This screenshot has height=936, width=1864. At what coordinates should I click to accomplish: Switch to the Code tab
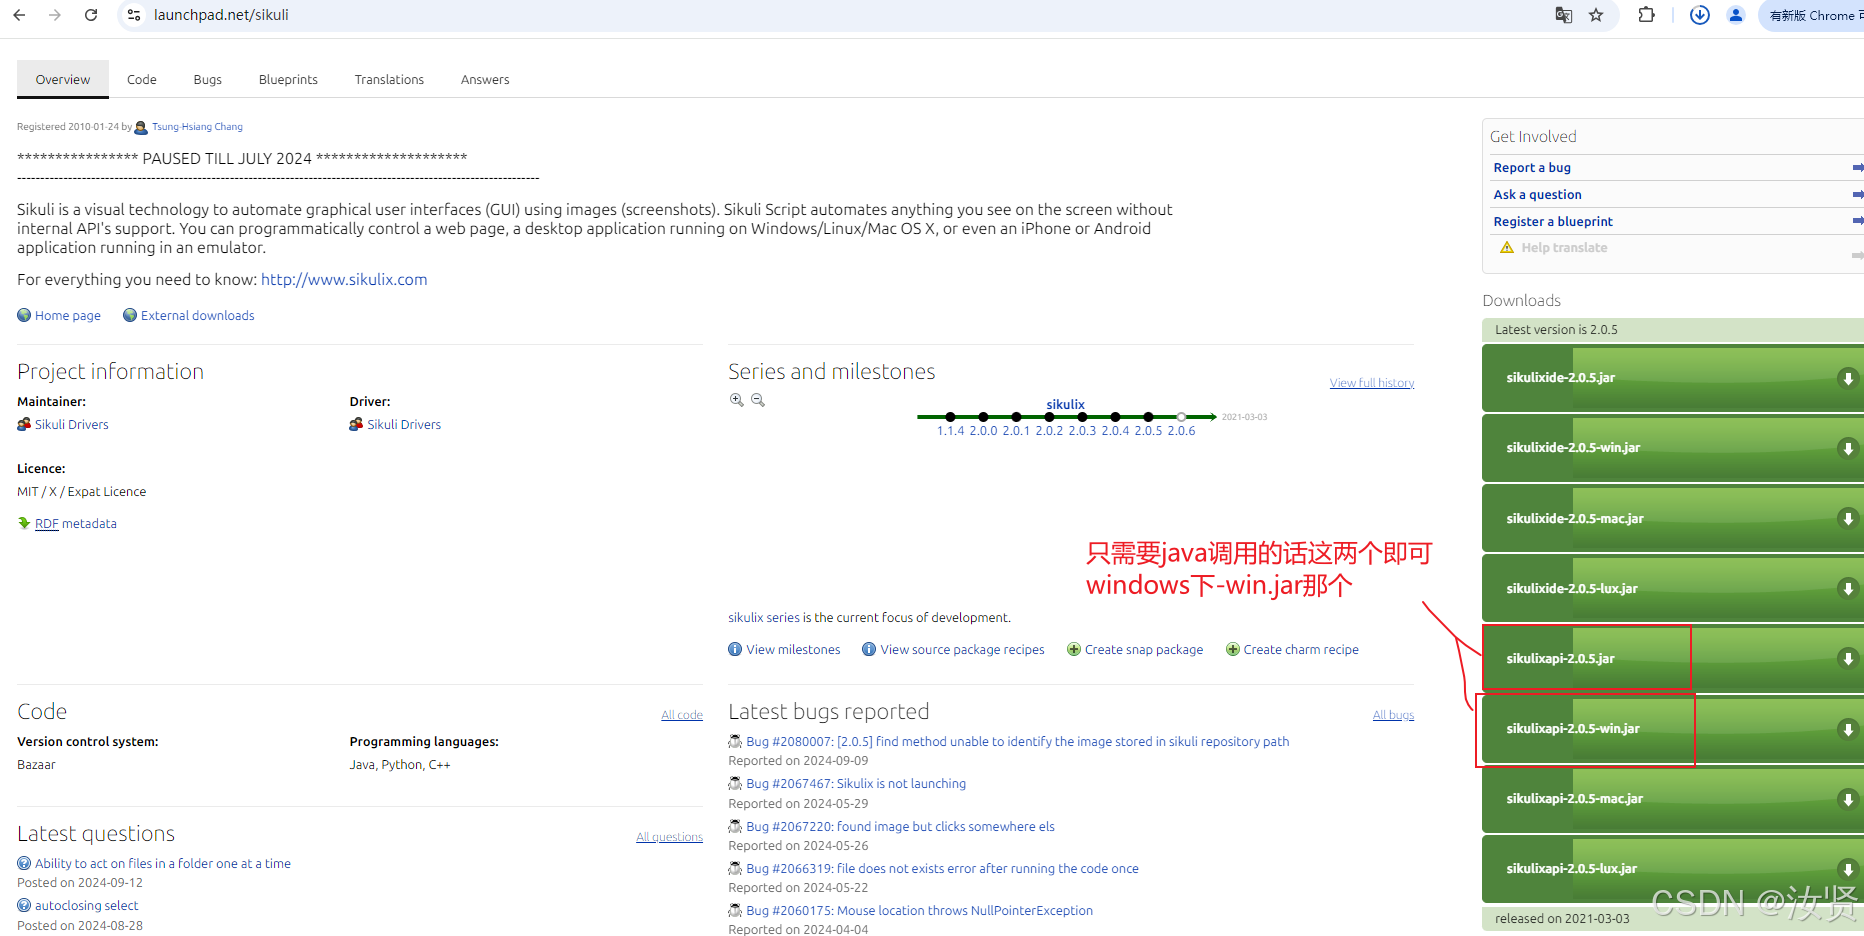[x=142, y=79]
